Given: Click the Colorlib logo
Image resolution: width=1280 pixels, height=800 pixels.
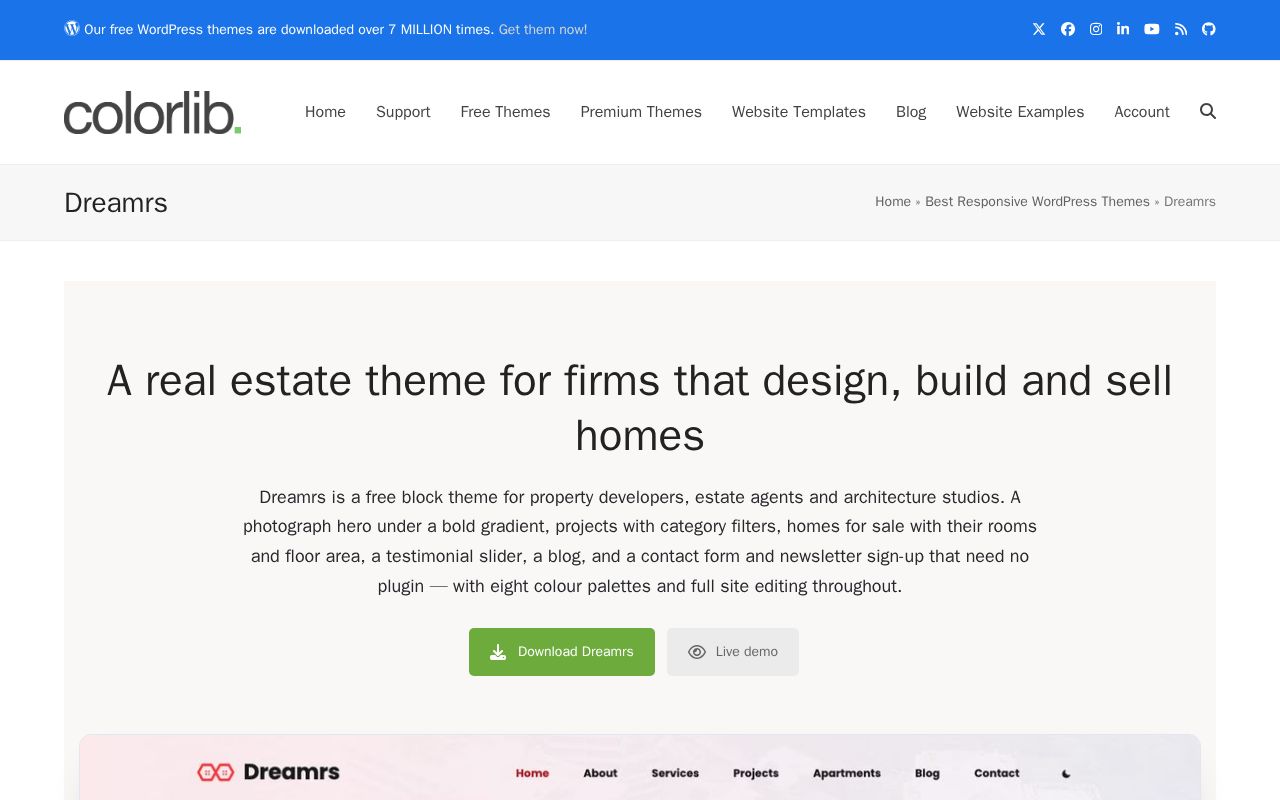Looking at the screenshot, I should point(152,112).
